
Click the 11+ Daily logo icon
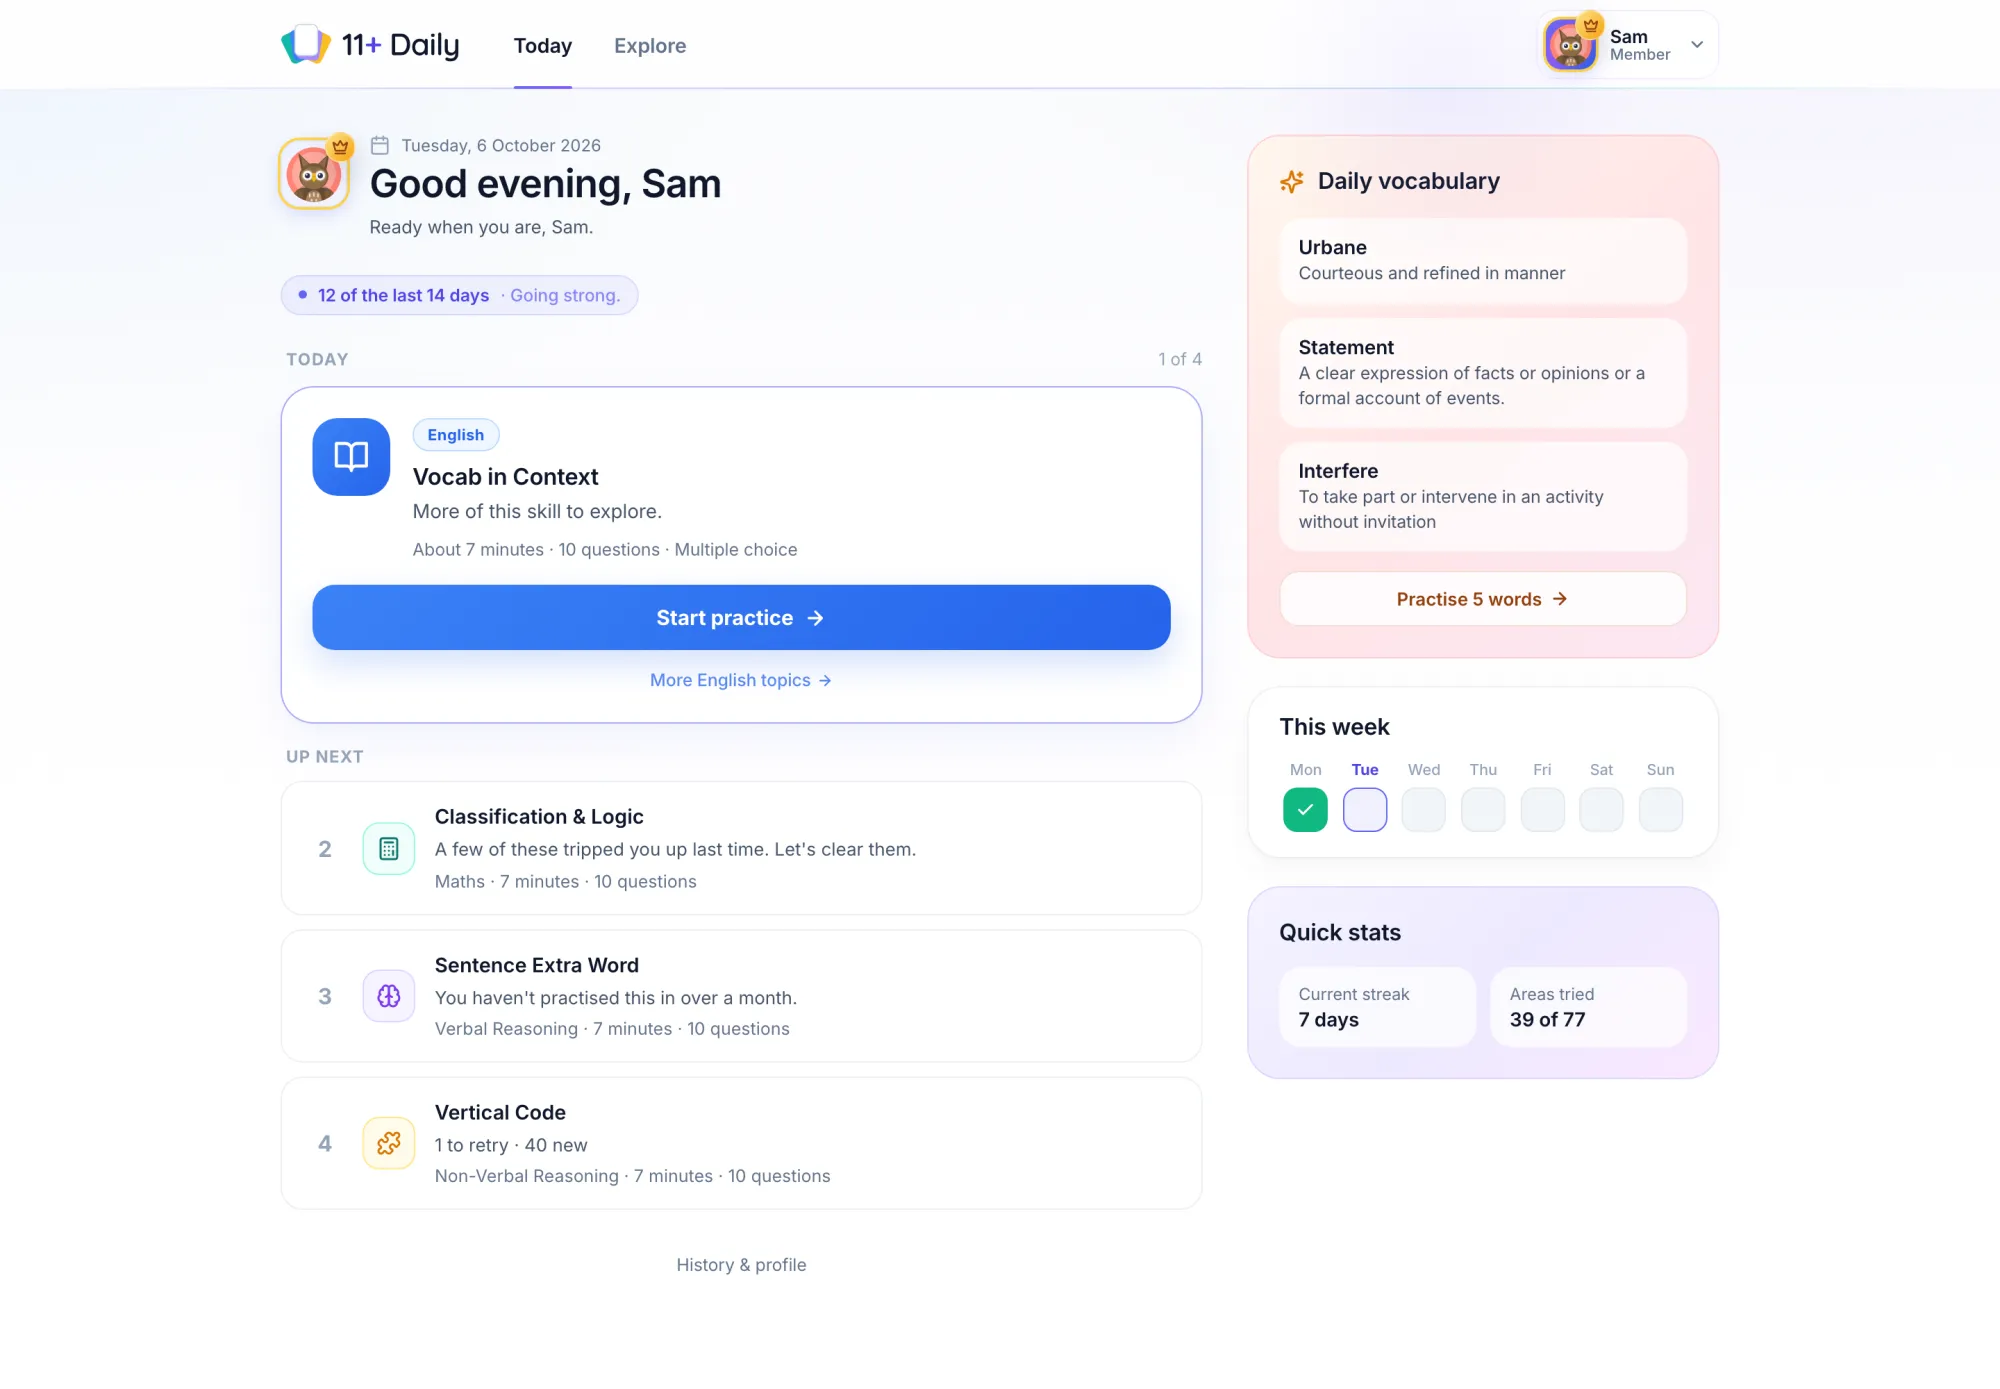click(x=305, y=45)
